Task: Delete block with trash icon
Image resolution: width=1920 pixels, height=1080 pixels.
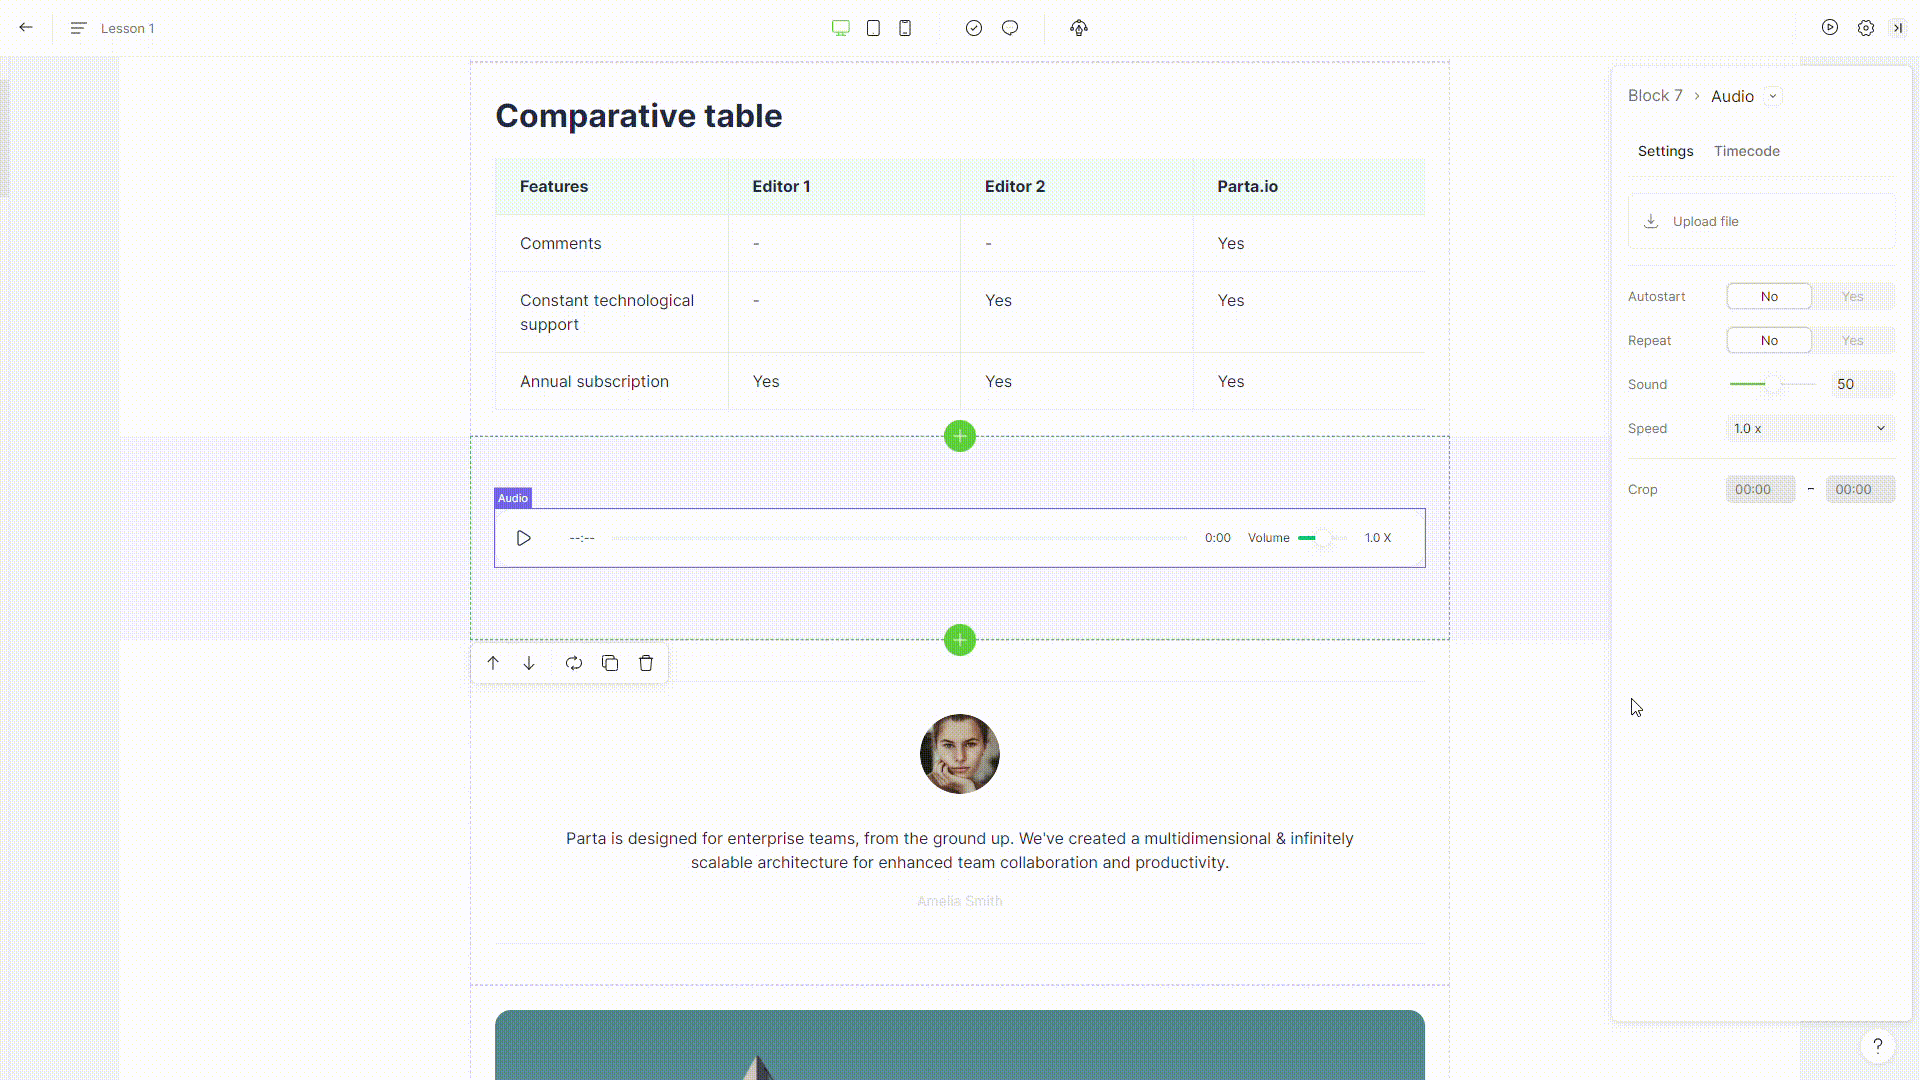Action: [646, 663]
